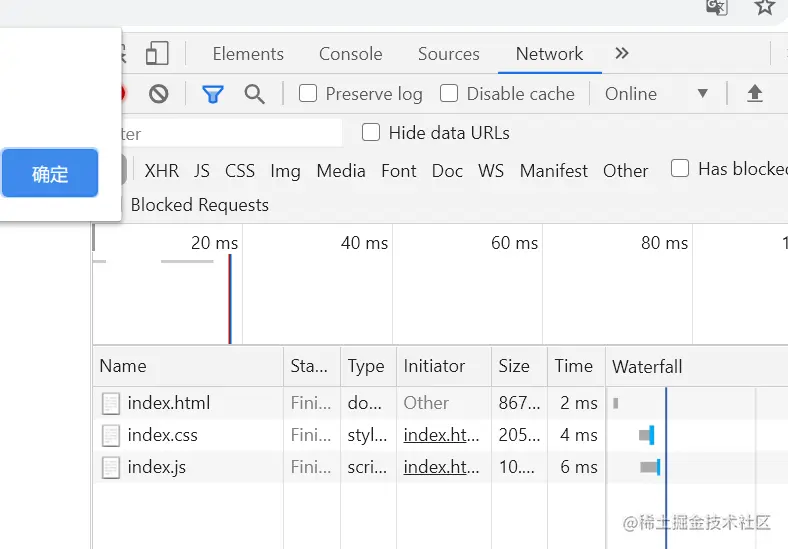Open the Sources tab
This screenshot has height=549, width=788.
pos(448,54)
